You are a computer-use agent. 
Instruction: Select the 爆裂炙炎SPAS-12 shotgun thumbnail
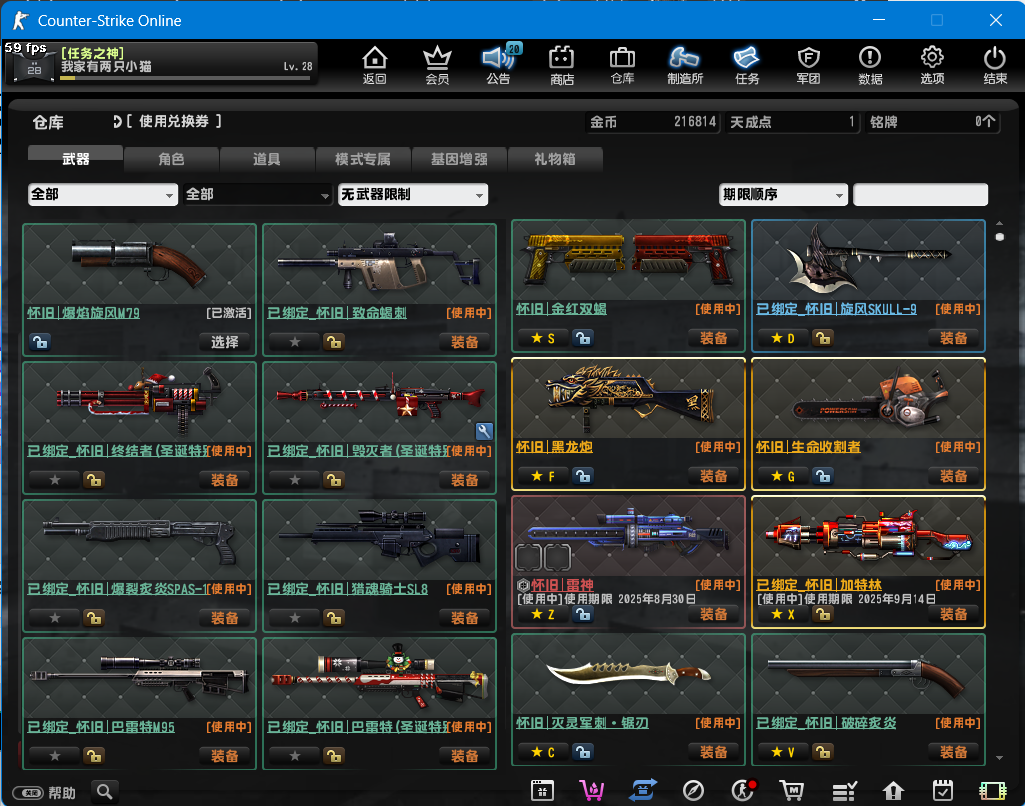[x=139, y=541]
